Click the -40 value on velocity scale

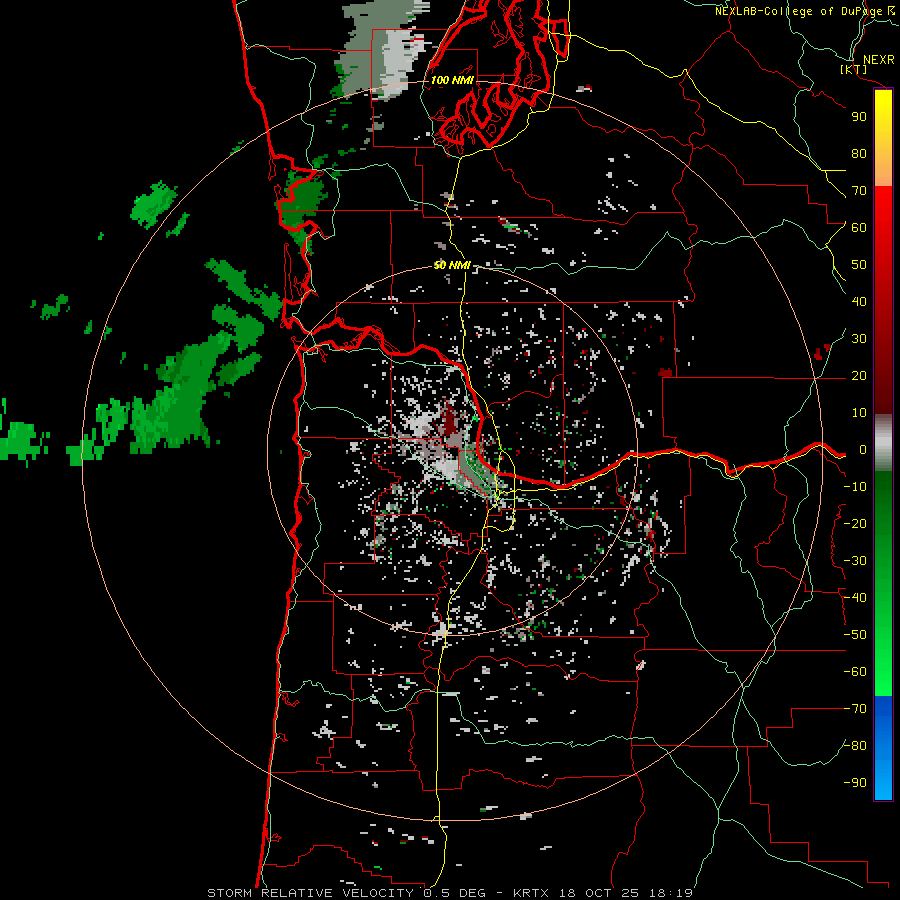(x=855, y=598)
